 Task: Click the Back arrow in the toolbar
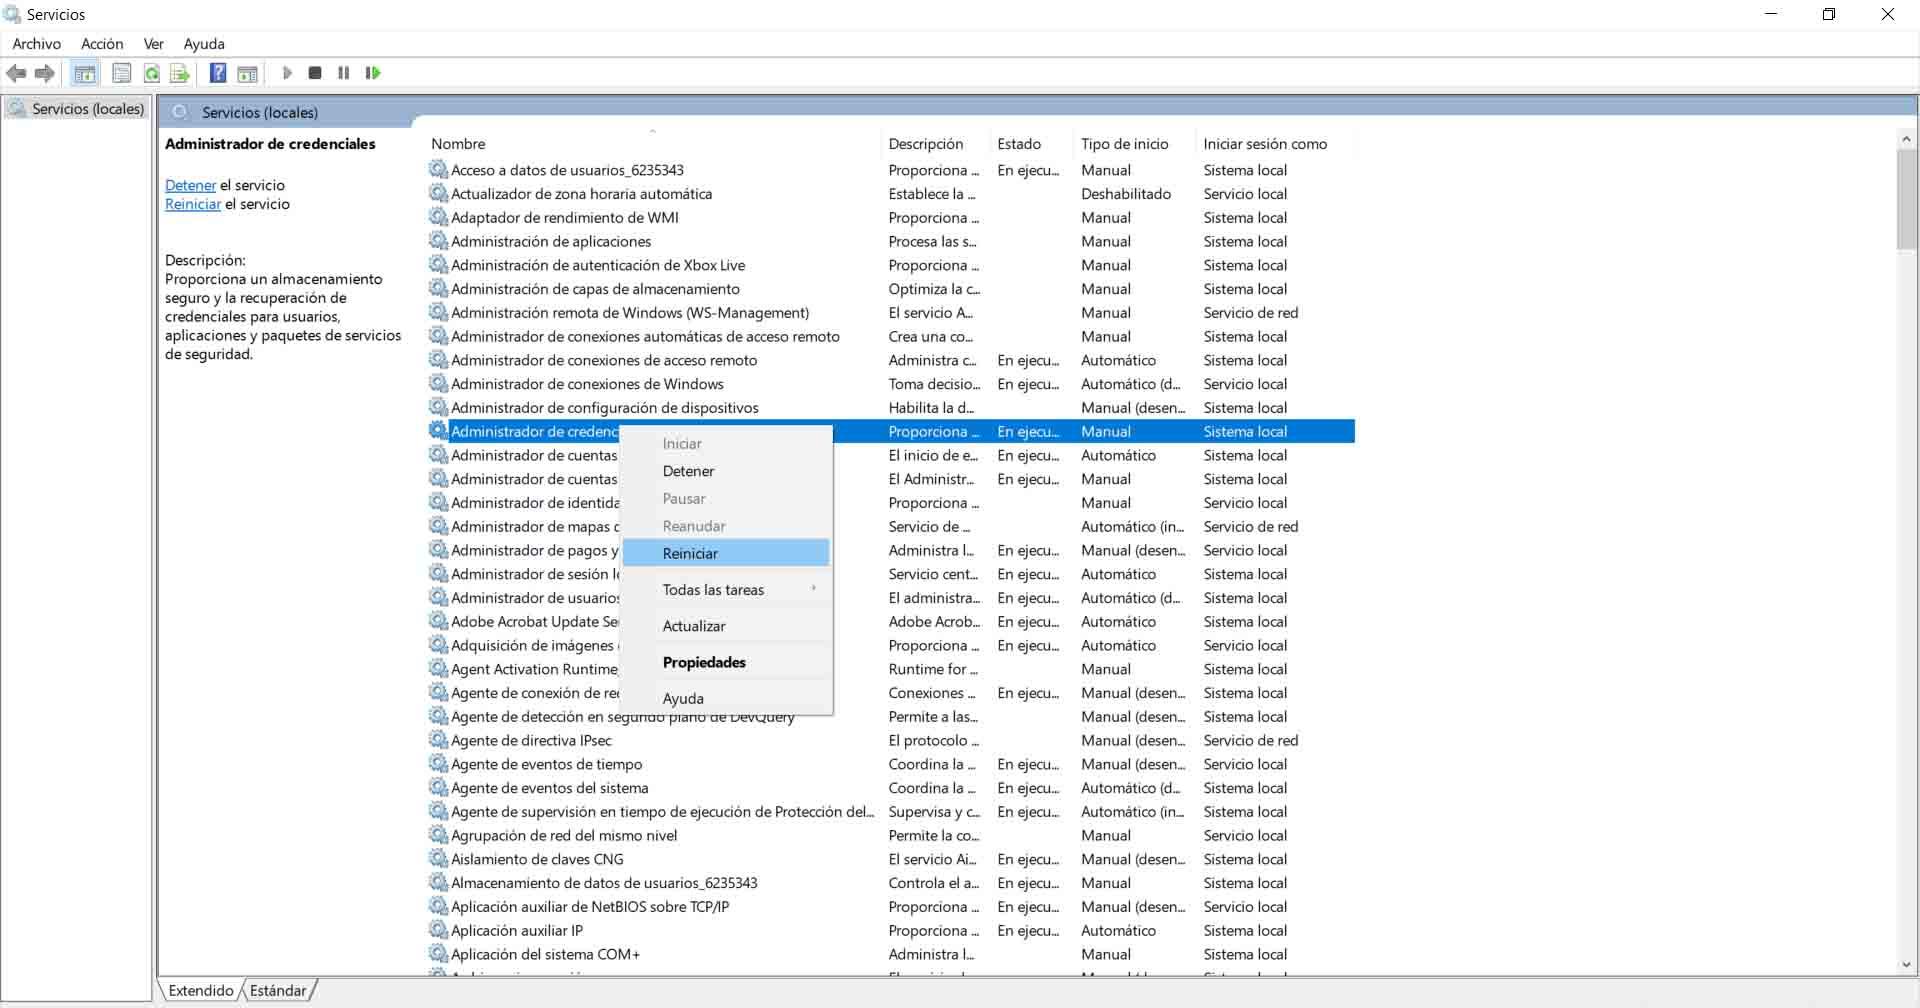(16, 73)
